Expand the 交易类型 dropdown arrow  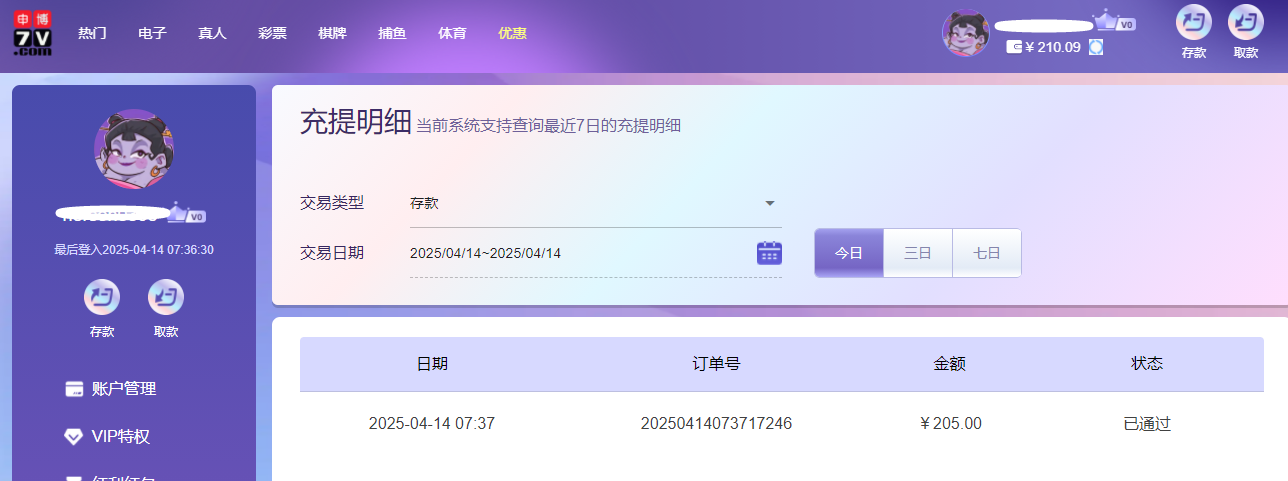[770, 204]
